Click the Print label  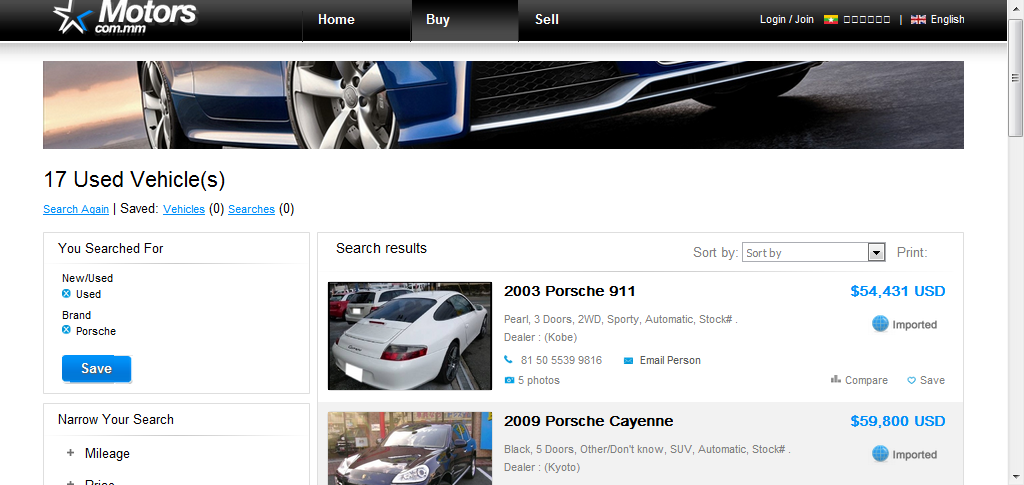click(912, 253)
